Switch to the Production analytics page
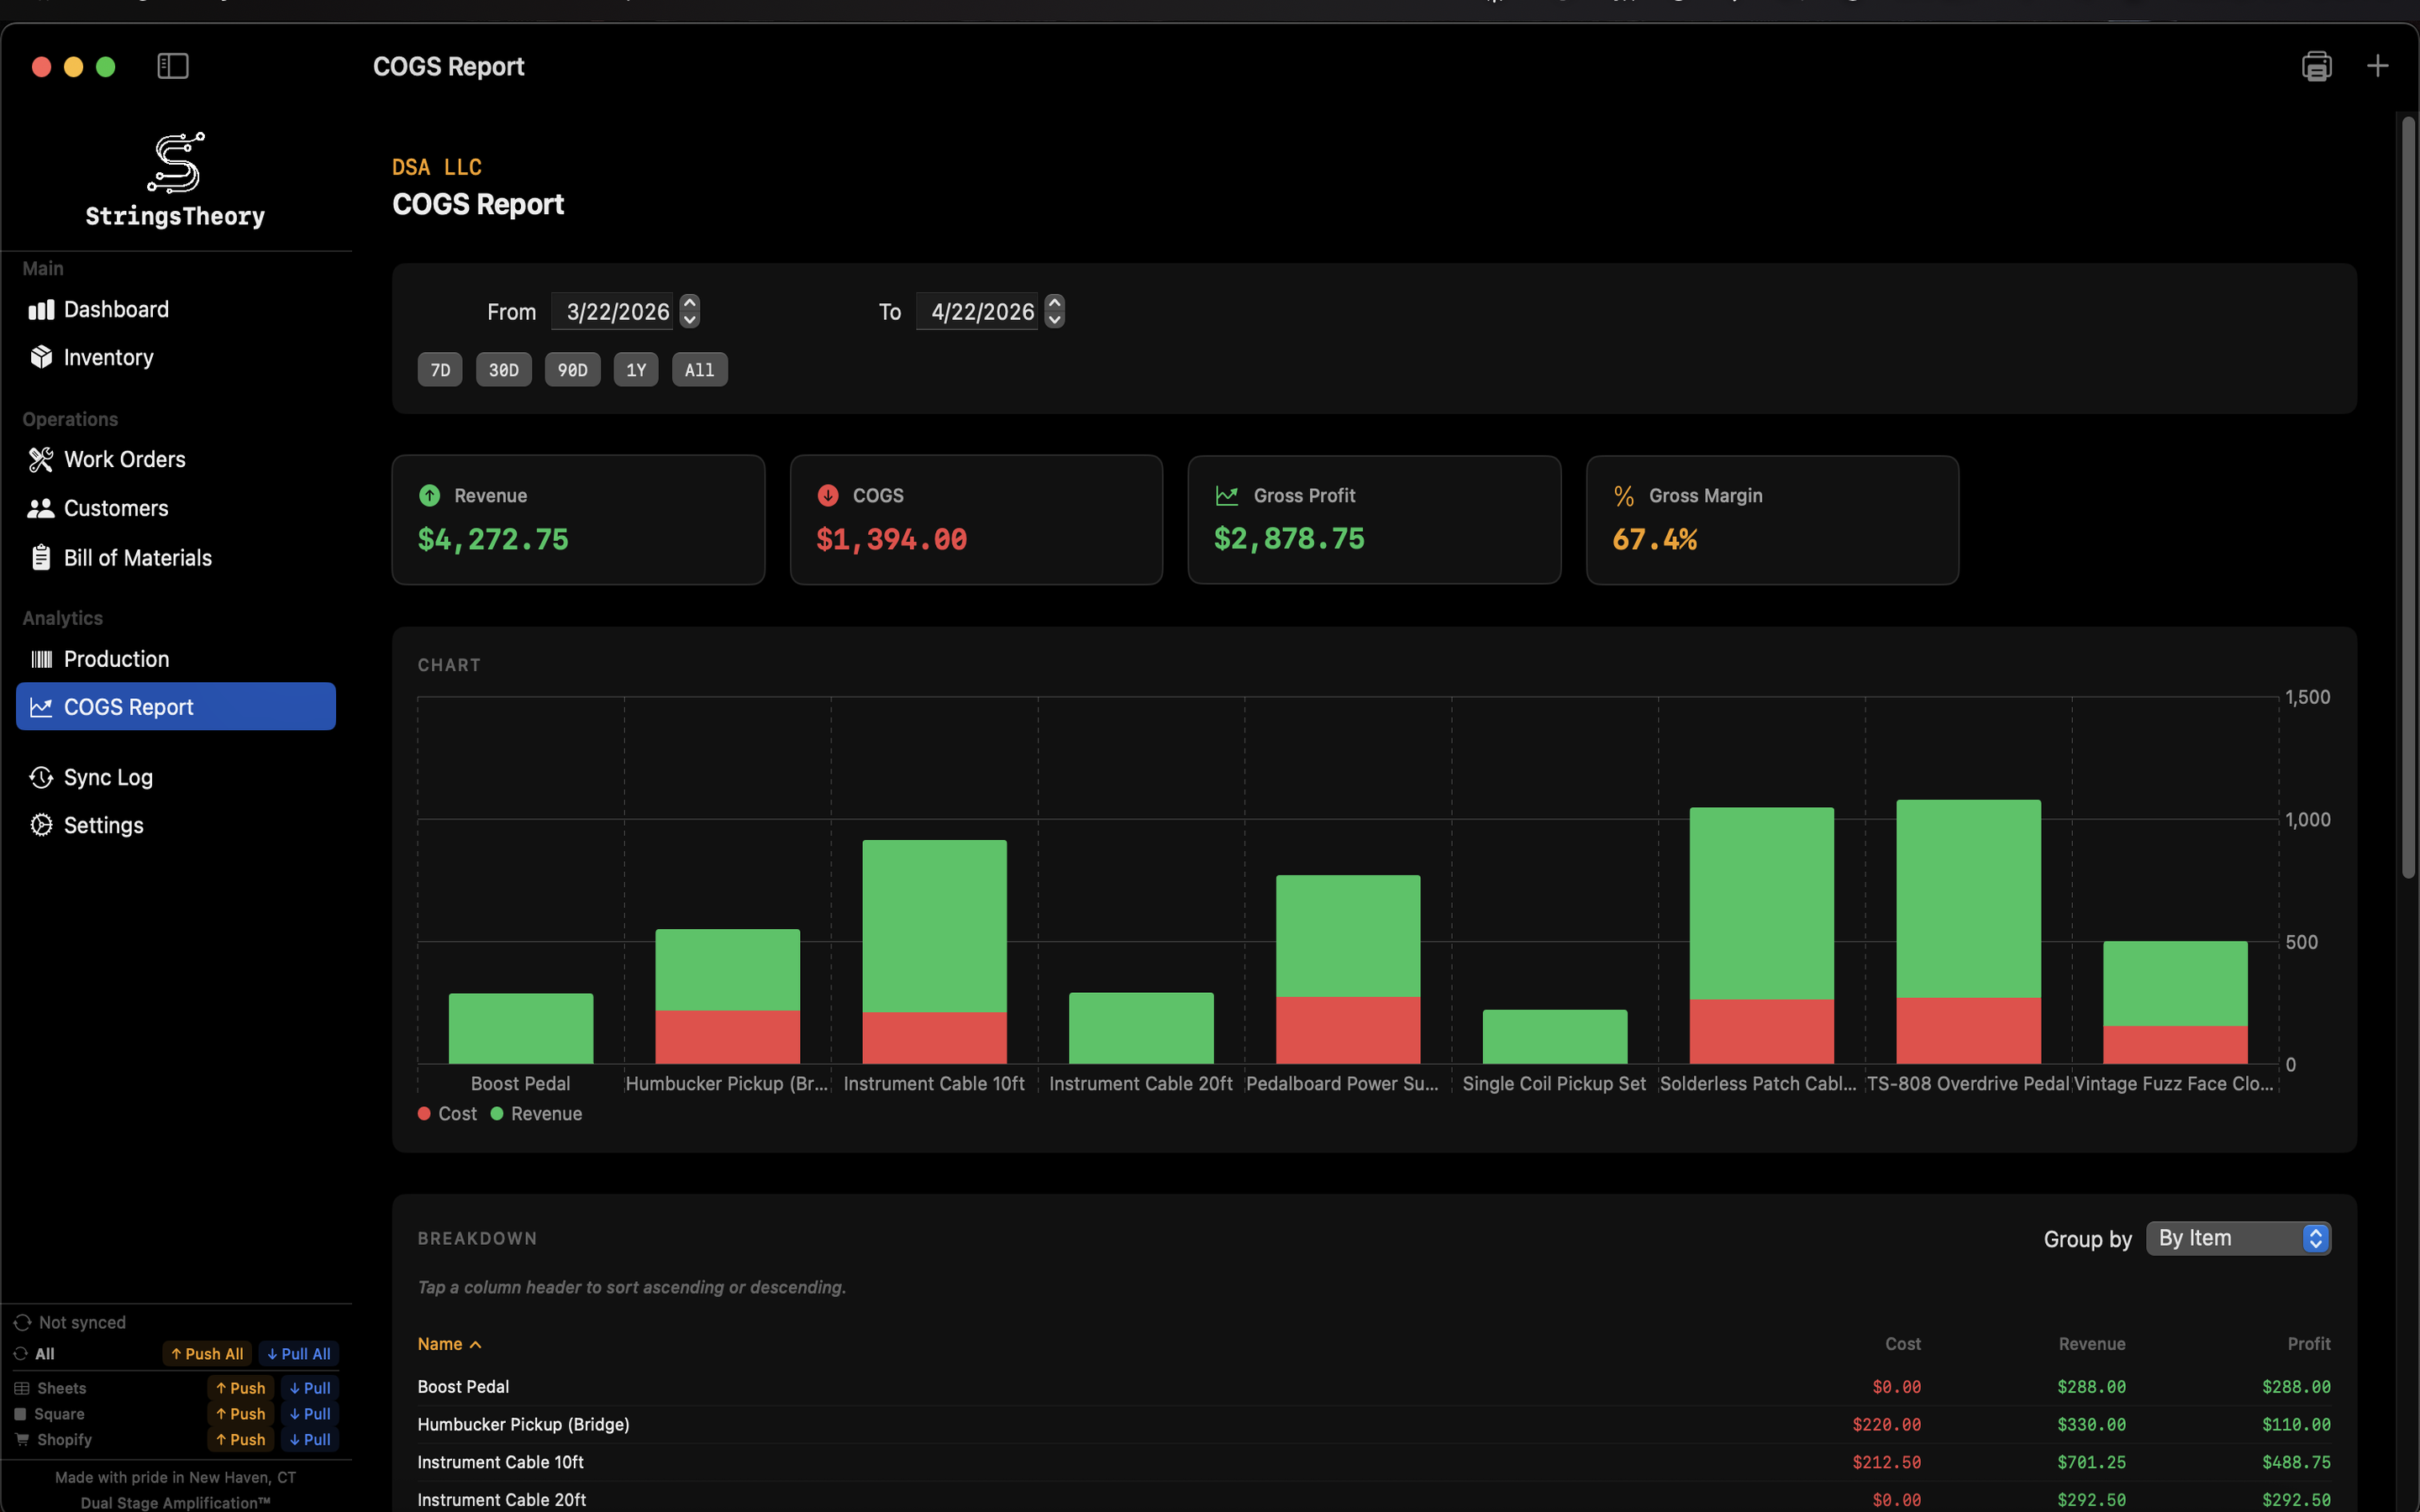Screen dimensions: 2420x1512 [116, 659]
